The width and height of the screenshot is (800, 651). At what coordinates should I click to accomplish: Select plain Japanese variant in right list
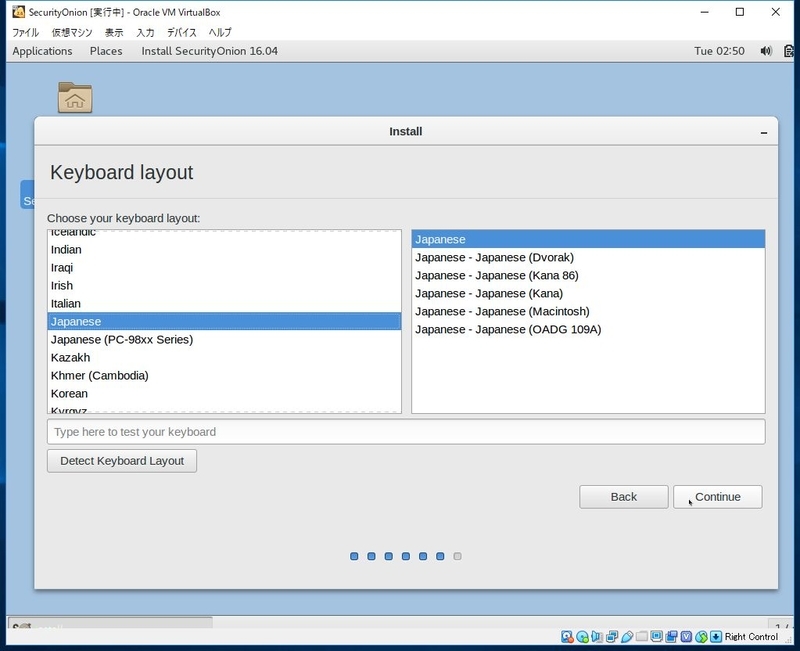pos(588,239)
